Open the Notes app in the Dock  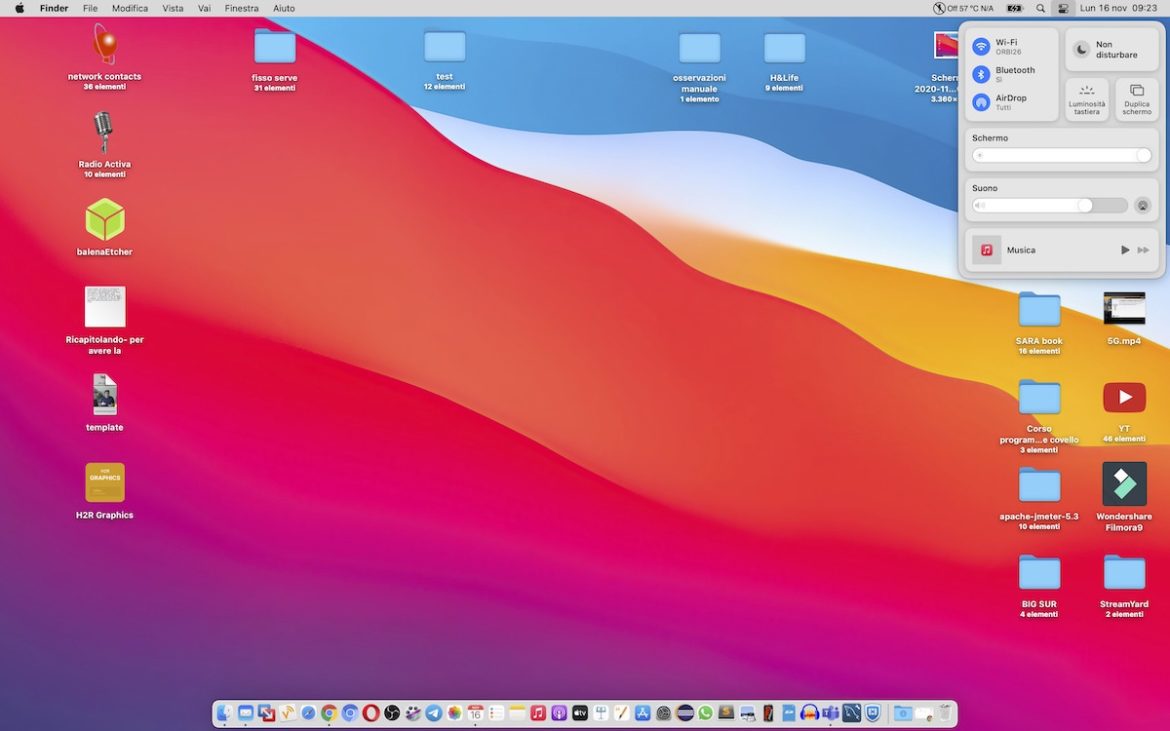click(x=517, y=713)
